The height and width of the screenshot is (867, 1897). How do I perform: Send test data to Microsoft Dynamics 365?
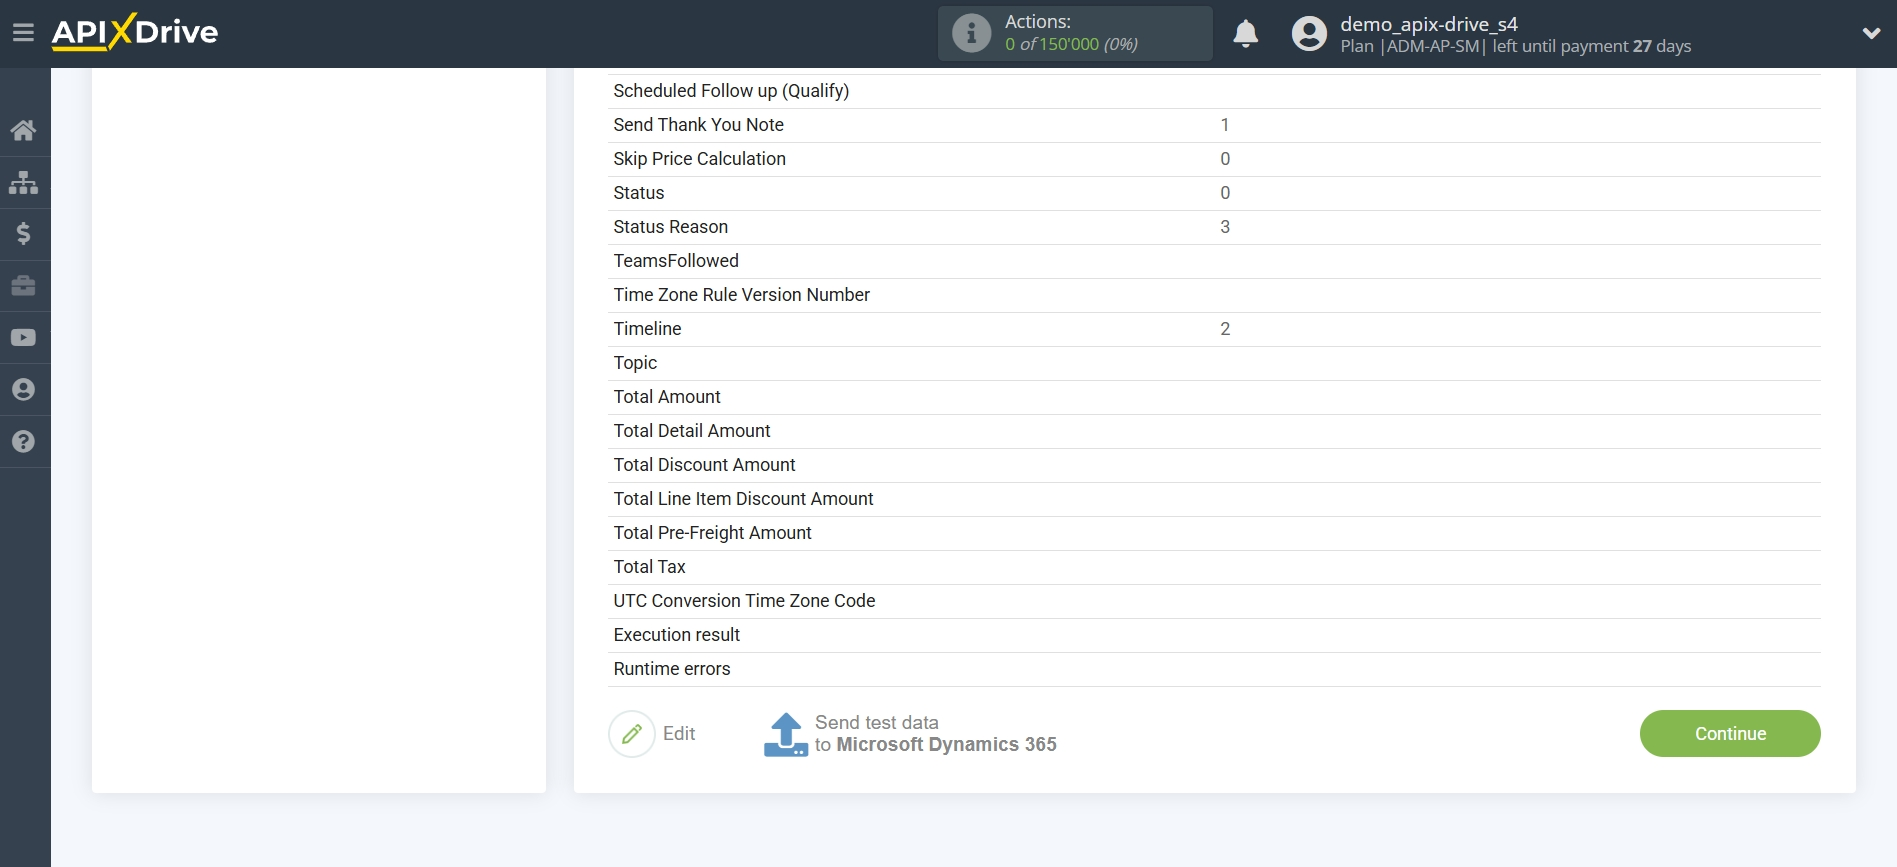(935, 734)
